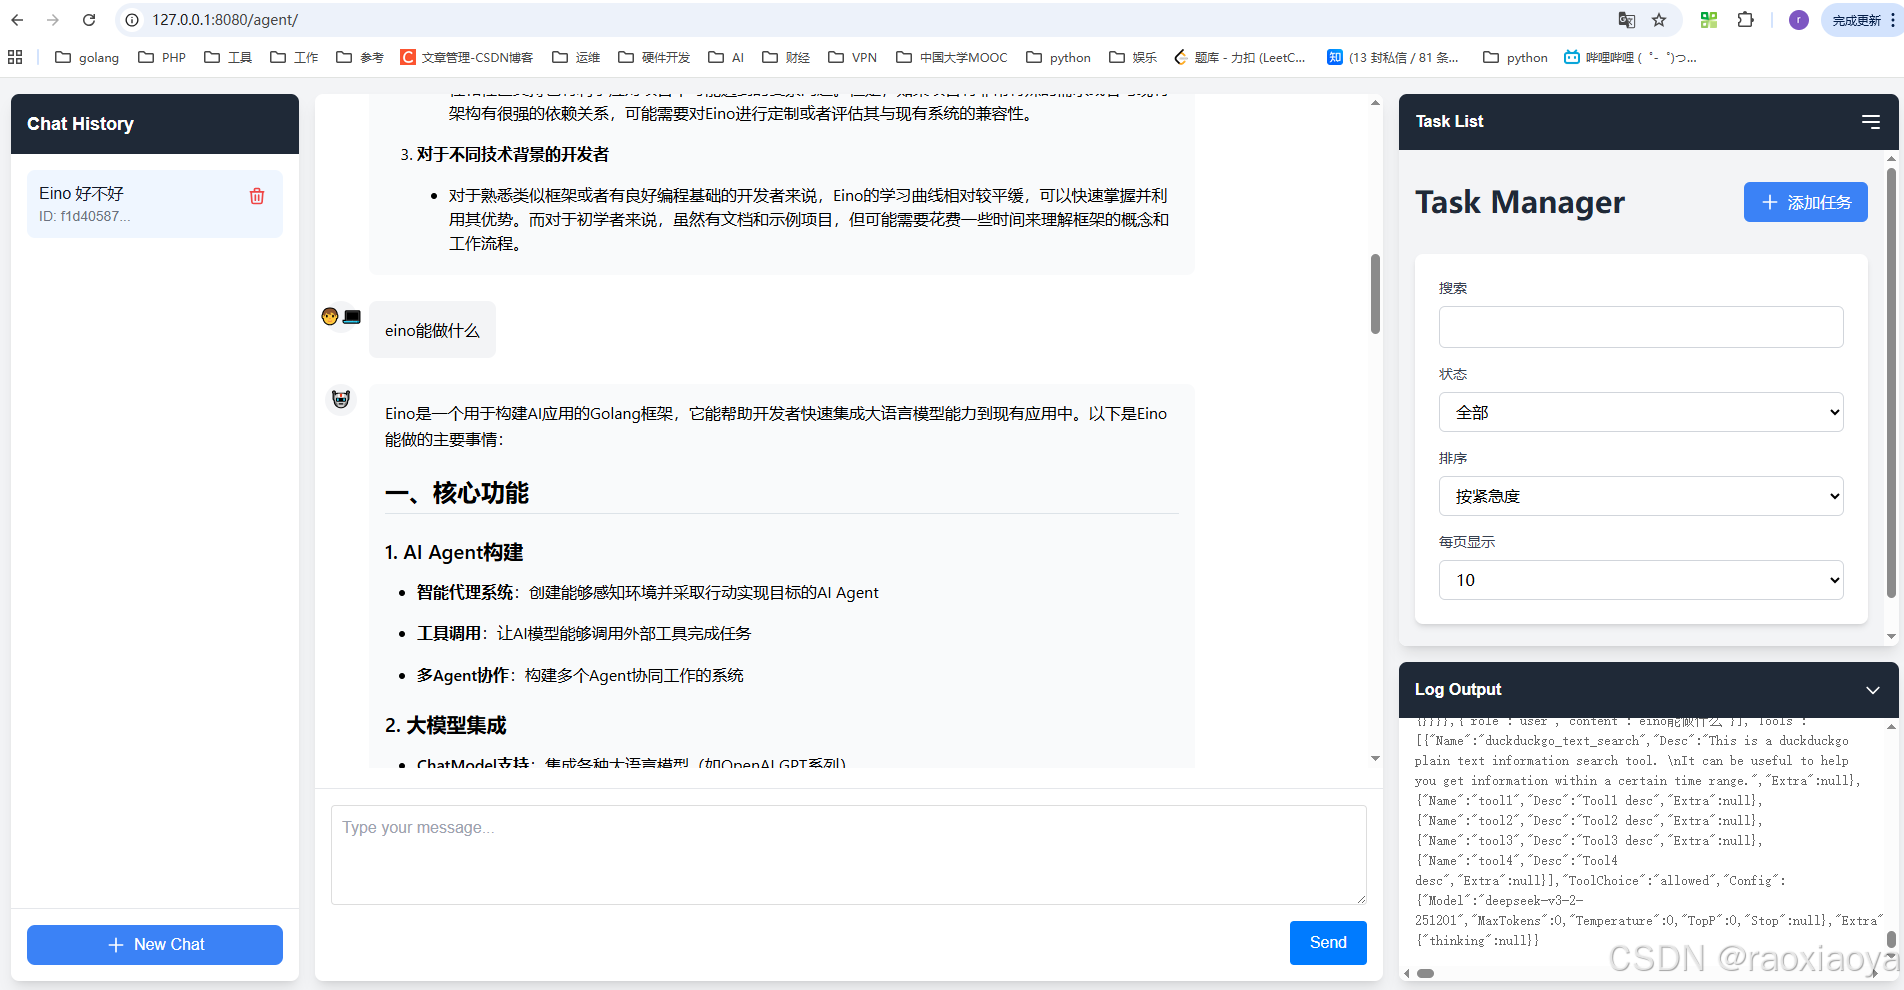
Task: Click the Chat History panel header
Action: click(155, 124)
